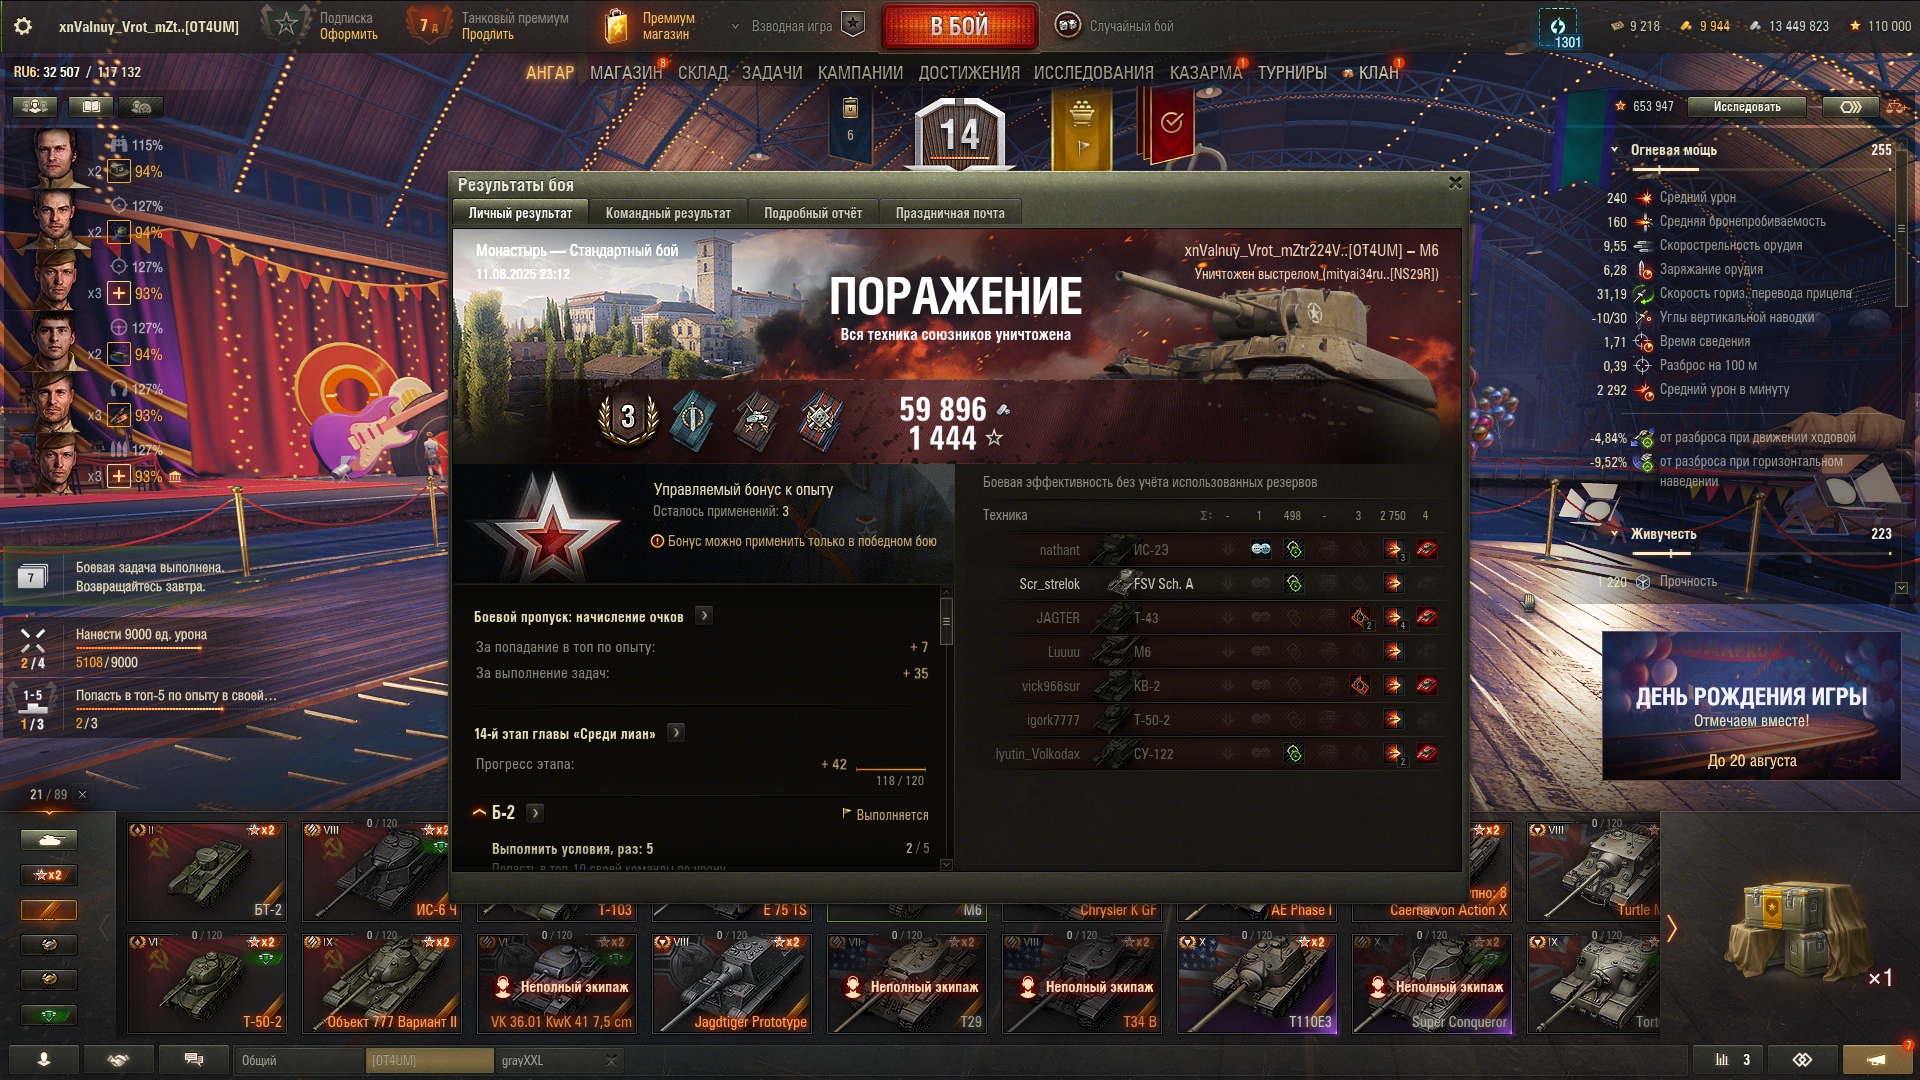The height and width of the screenshot is (1080, 1920).
Task: Switch to Командный результат tab
Action: click(x=668, y=213)
